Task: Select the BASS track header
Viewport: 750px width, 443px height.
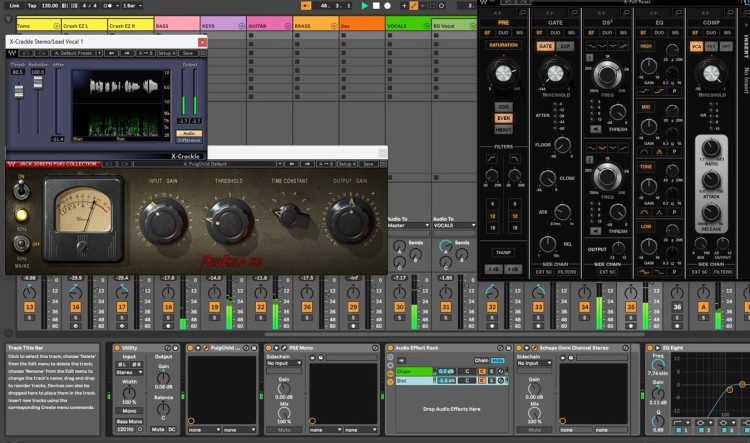Action: [x=176, y=25]
